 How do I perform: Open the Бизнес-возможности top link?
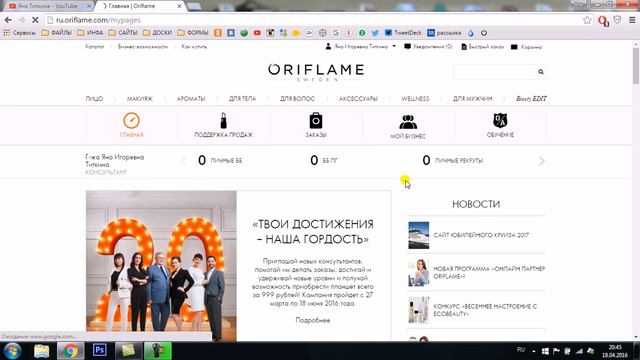click(143, 47)
